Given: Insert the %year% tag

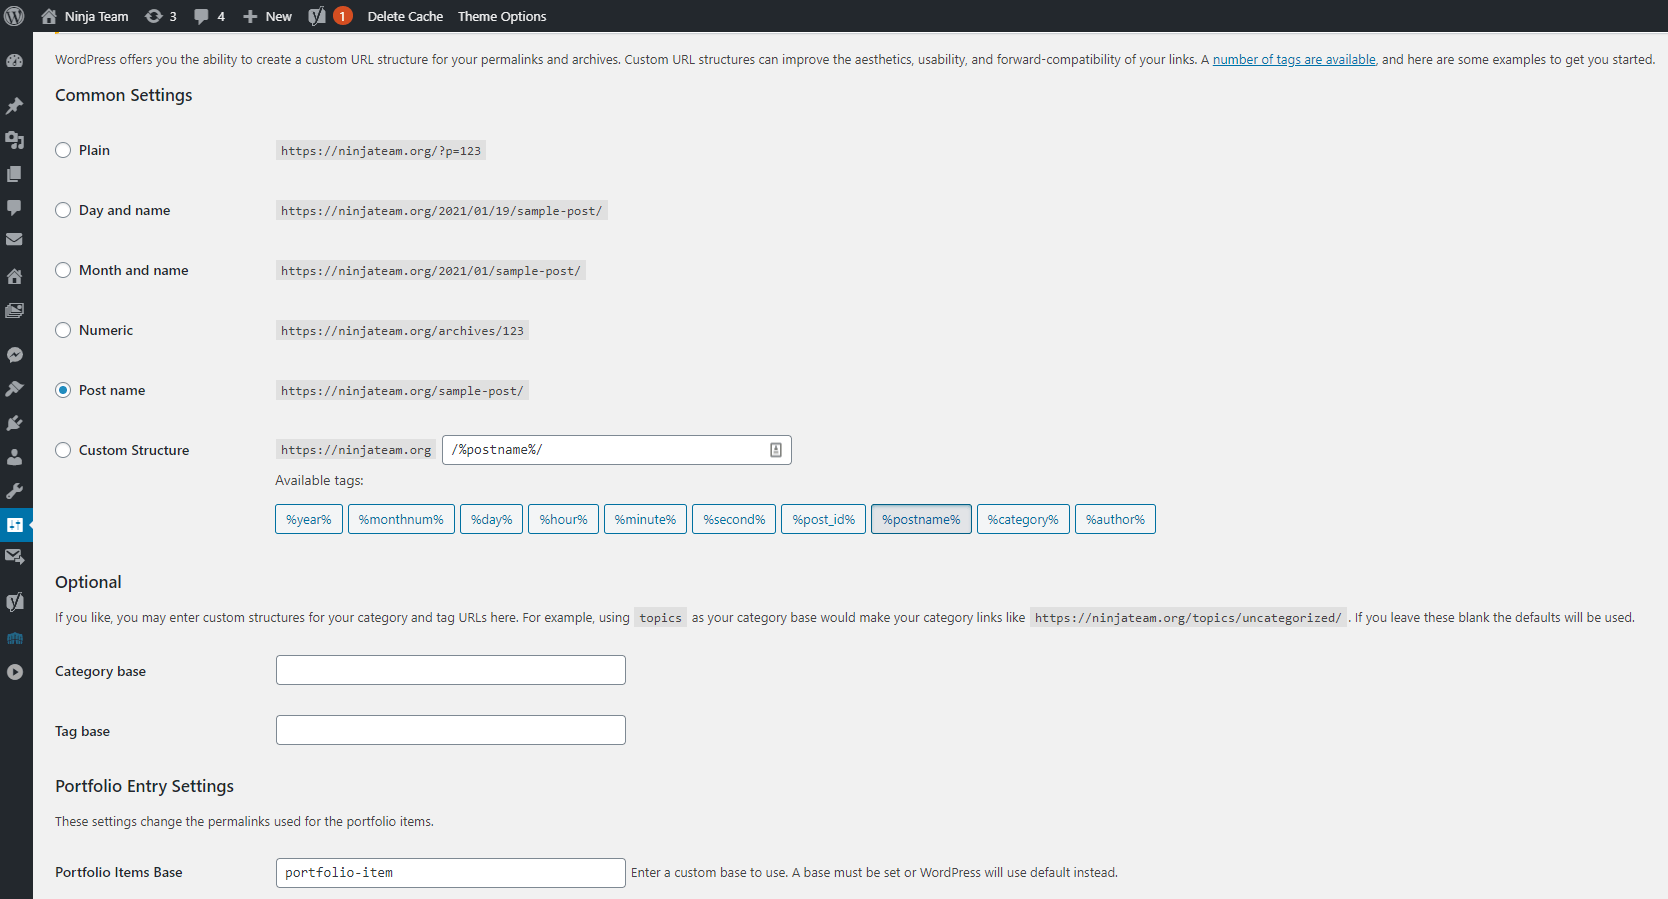Looking at the screenshot, I should click(309, 519).
